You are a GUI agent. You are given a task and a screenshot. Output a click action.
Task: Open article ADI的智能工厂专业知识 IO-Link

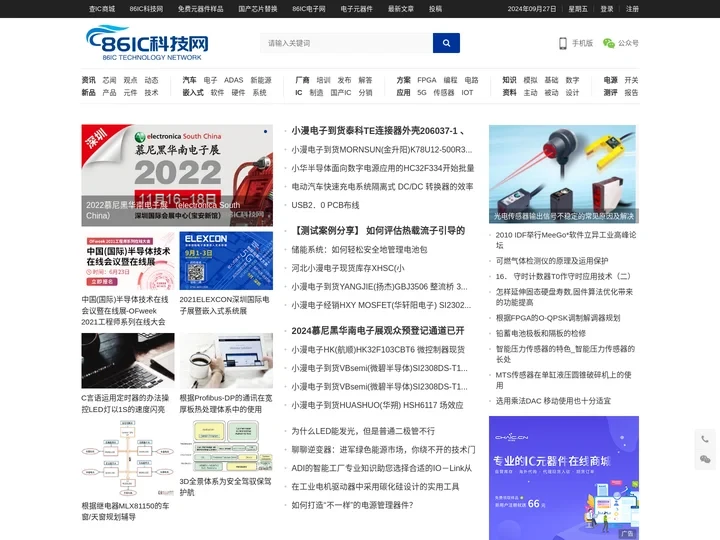(x=382, y=468)
